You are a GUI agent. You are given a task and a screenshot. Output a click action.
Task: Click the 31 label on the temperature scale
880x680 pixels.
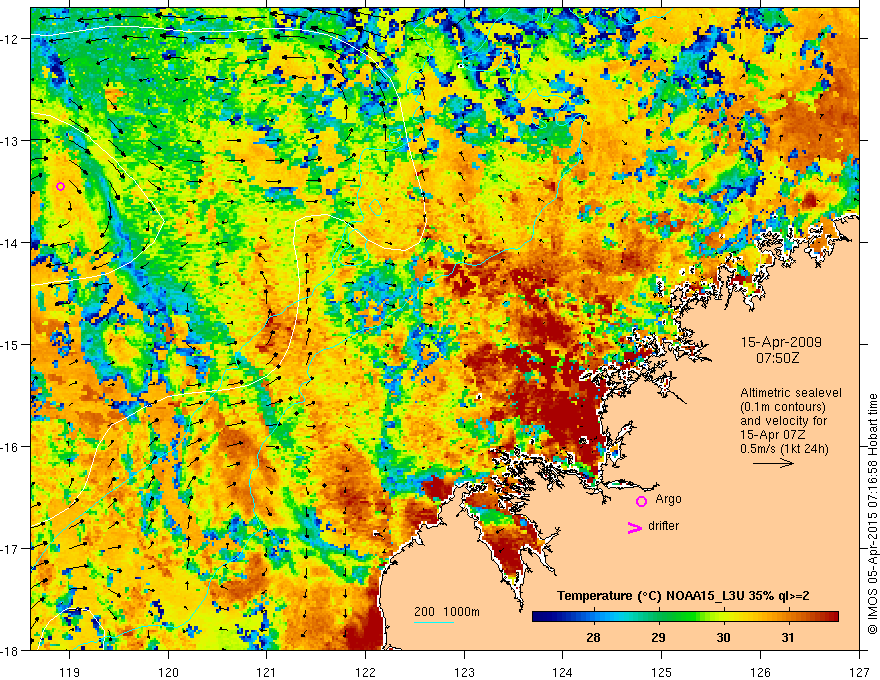788,637
